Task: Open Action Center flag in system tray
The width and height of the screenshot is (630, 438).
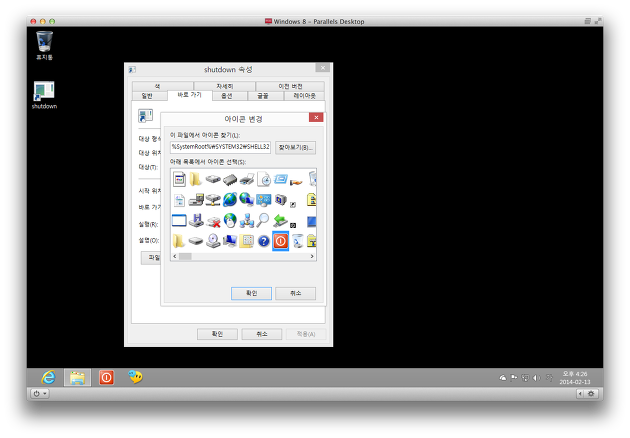Action: (514, 378)
